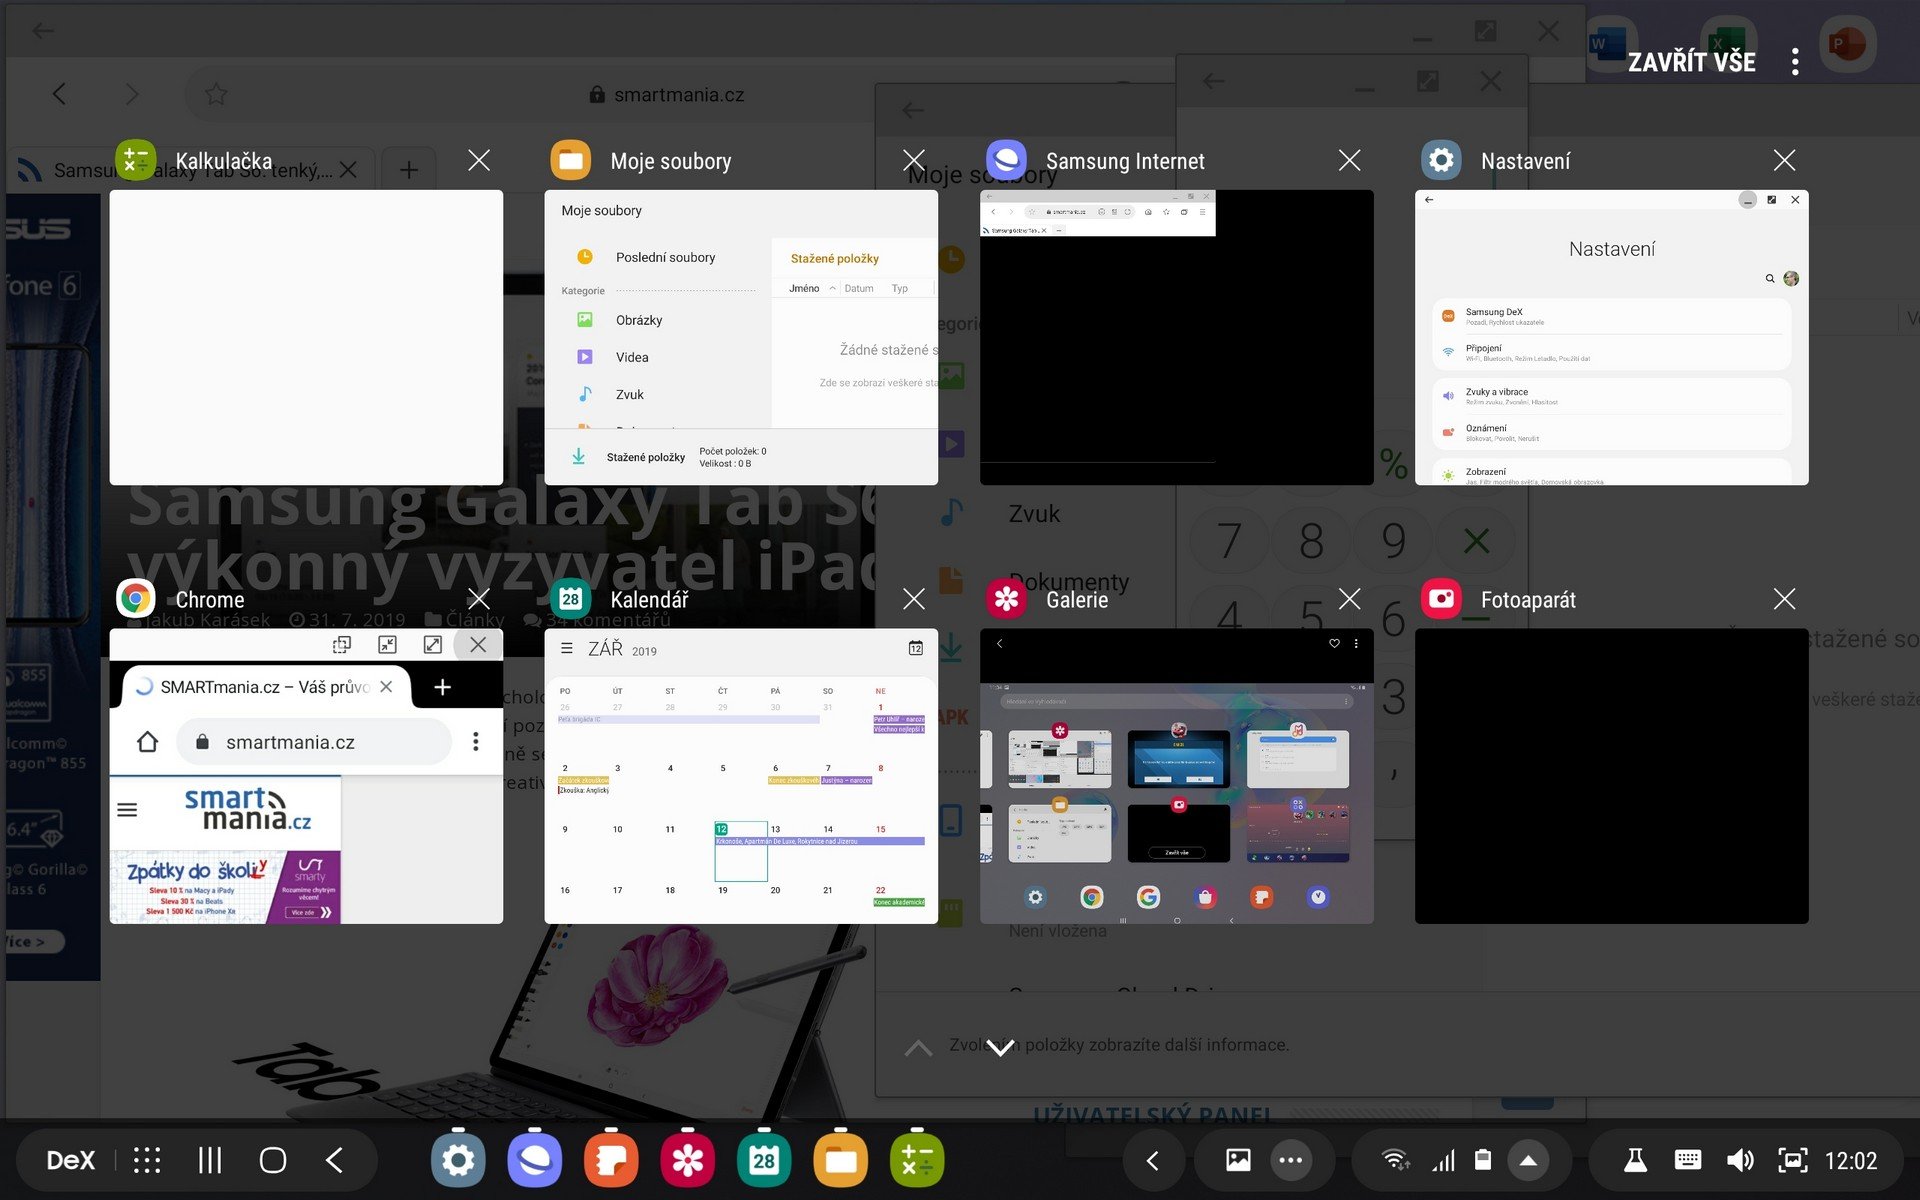This screenshot has height=1200, width=1920.
Task: Click search magnifier in Nastavení thumbnail
Action: 1770,279
